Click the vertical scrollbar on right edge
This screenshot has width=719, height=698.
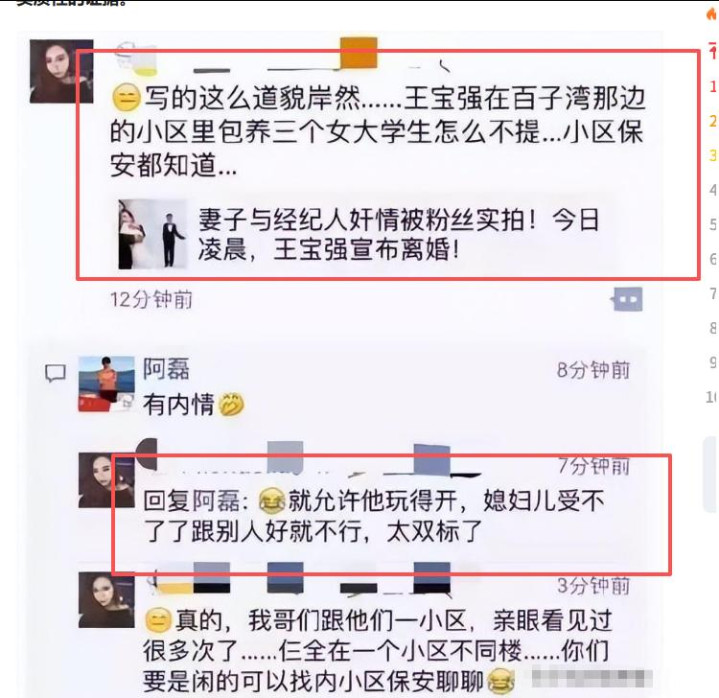point(711,475)
